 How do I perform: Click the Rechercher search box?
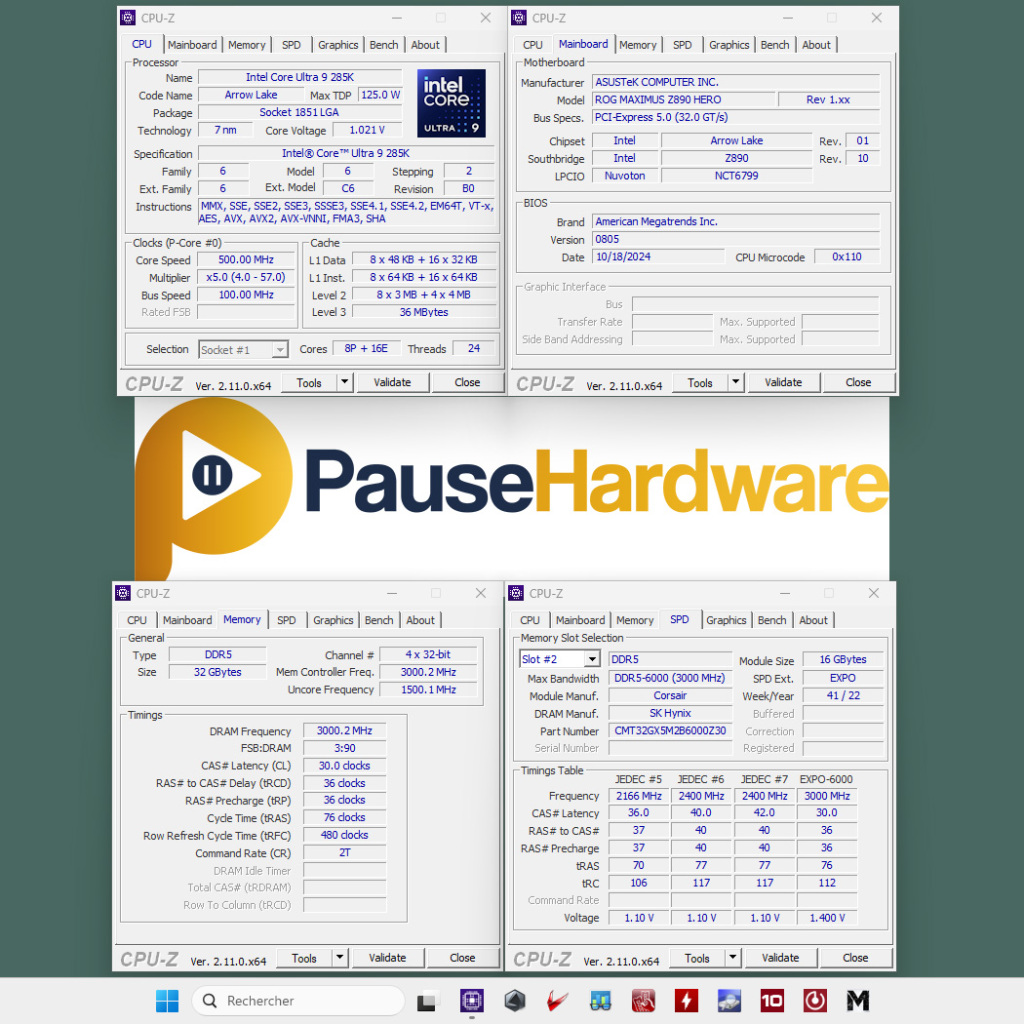pyautogui.click(x=298, y=1000)
